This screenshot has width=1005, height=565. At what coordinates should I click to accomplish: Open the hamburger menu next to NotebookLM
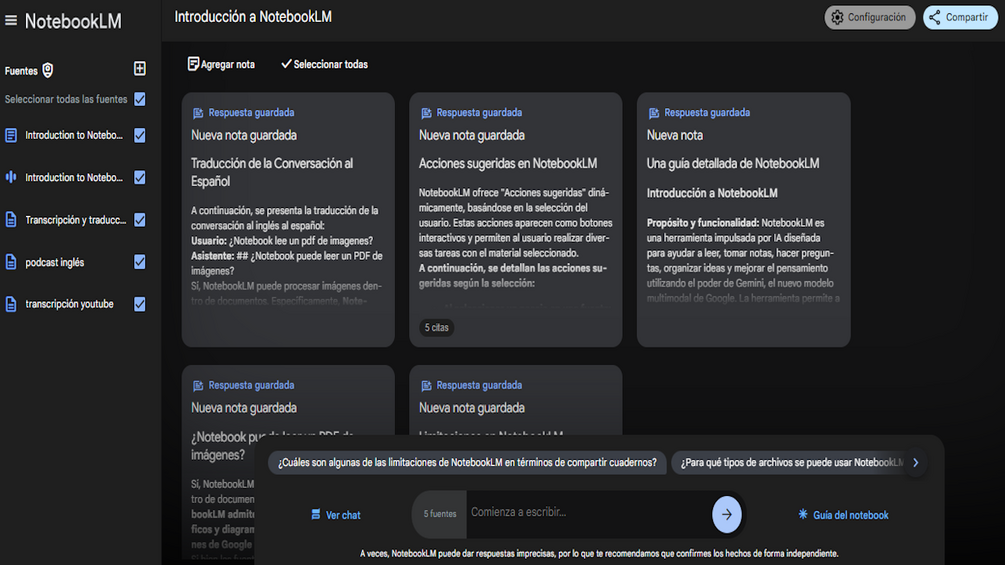click(x=11, y=20)
